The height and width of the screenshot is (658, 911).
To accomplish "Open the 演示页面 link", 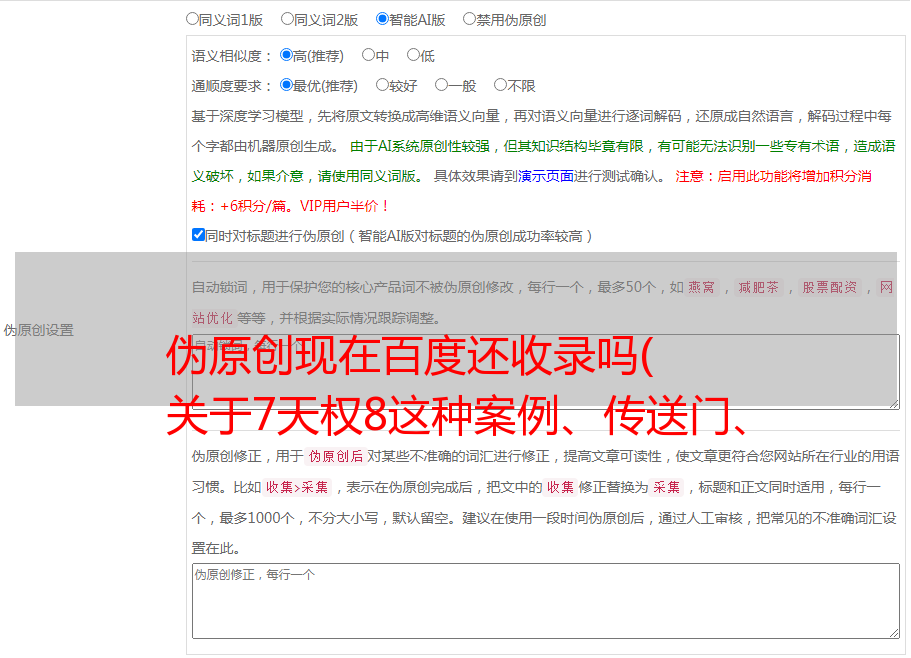I will coord(546,176).
